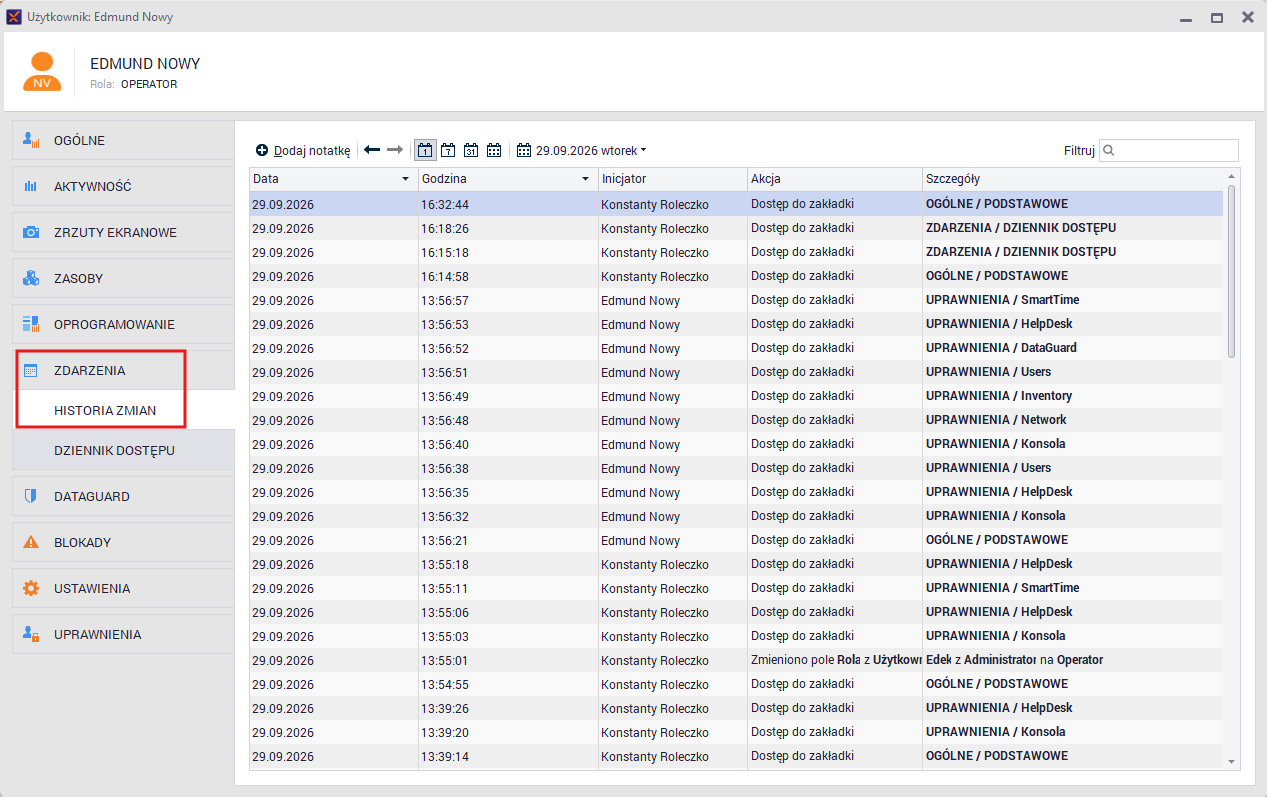The image size is (1267, 797).
Task: Click the Edmund Nowy user avatar
Action: (x=42, y=72)
